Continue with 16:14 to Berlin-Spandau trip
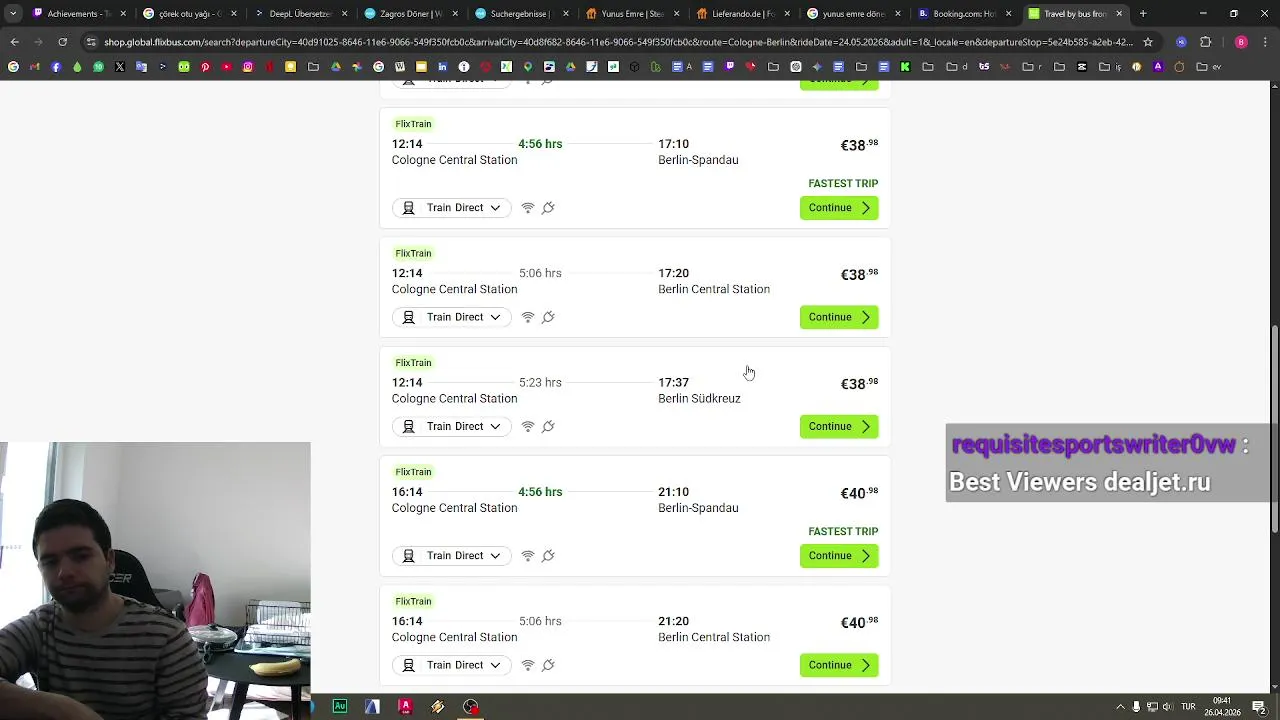Image resolution: width=1280 pixels, height=720 pixels. (839, 556)
